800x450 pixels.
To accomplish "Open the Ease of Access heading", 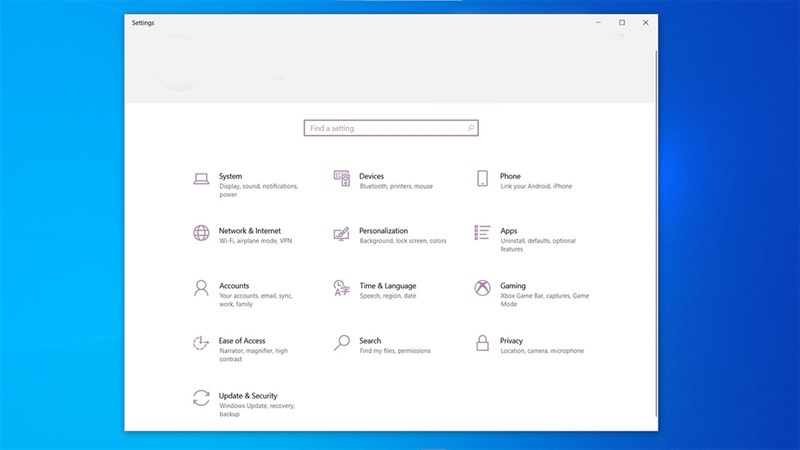I will tap(242, 340).
